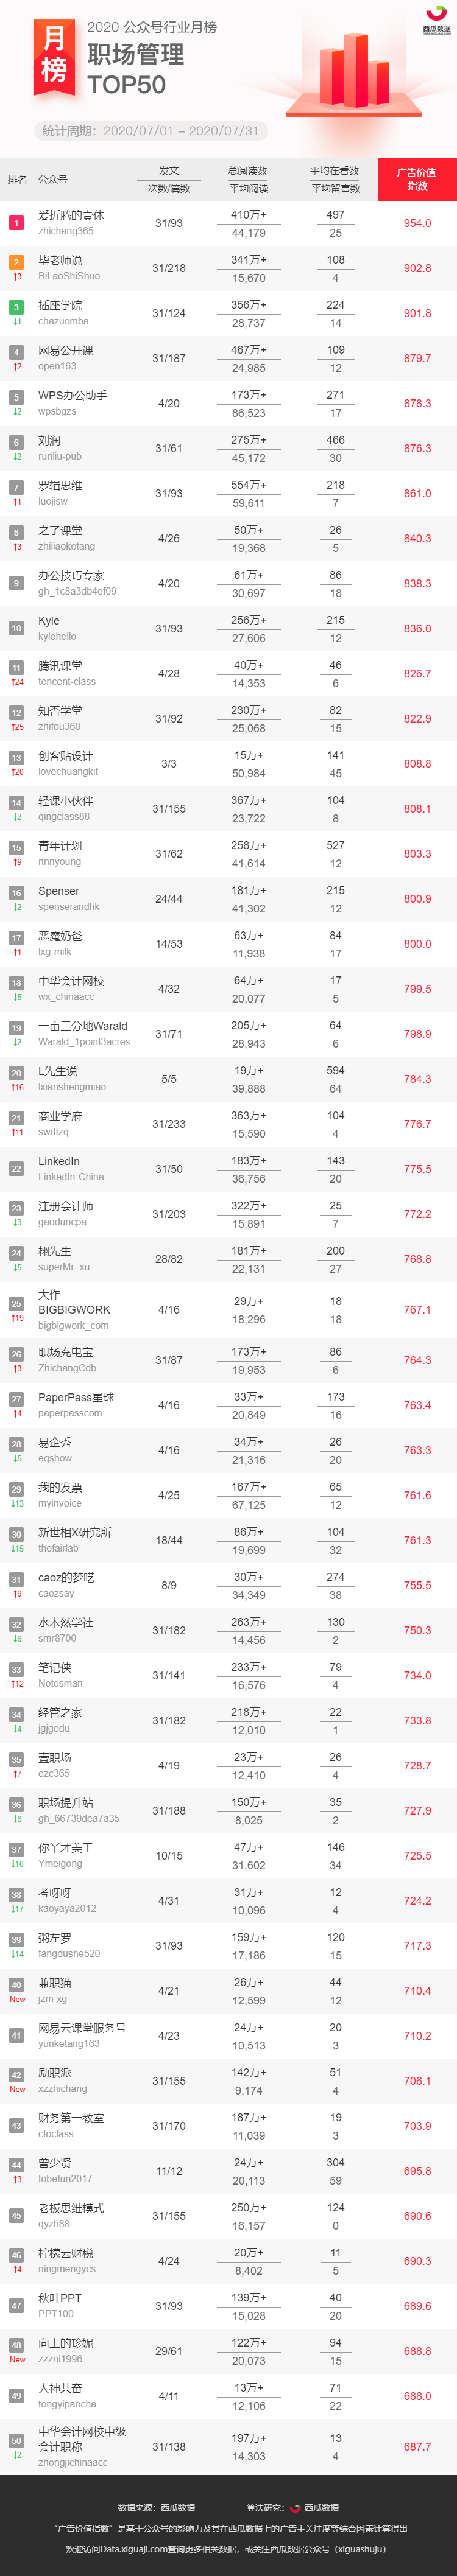Click the gray rank 10 badge next to Kyle
This screenshot has width=457, height=2576.
click(x=16, y=628)
